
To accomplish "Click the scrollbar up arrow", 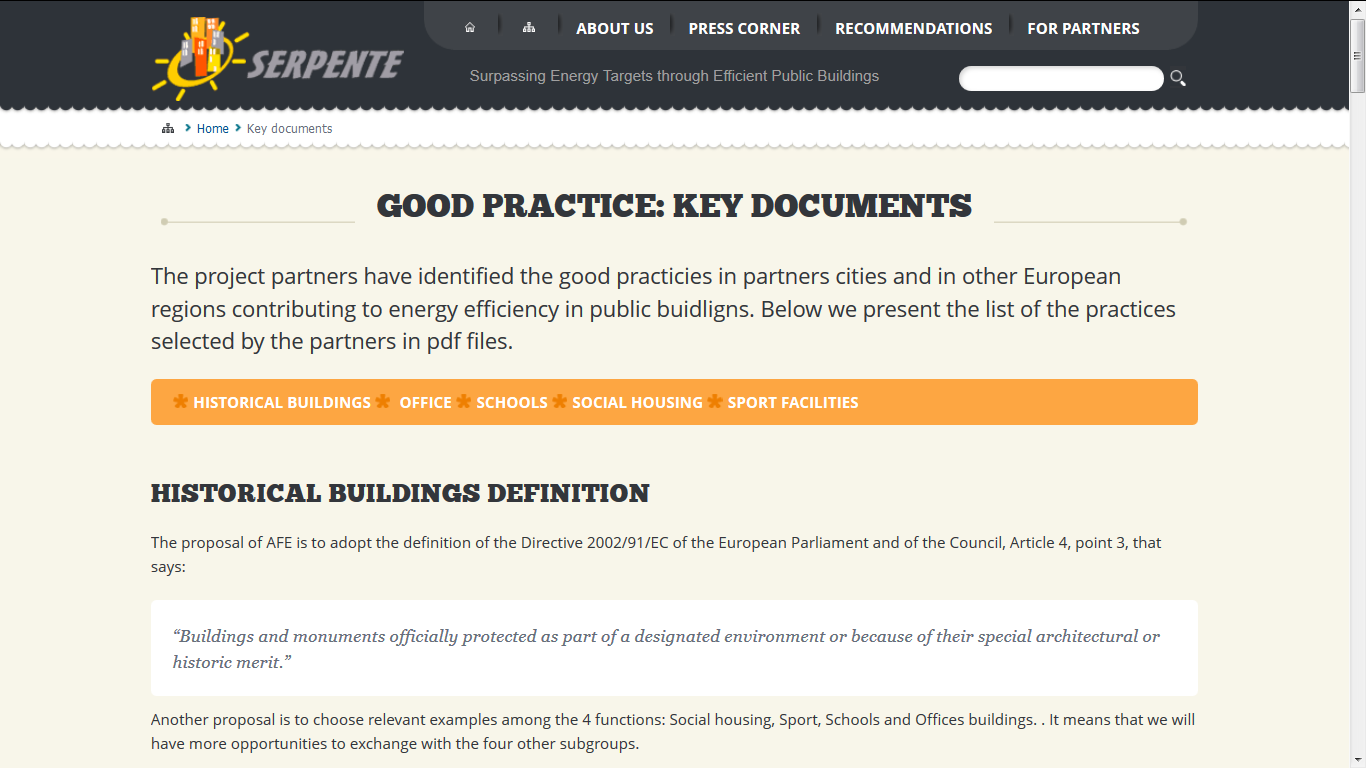I will (x=1357, y=8).
